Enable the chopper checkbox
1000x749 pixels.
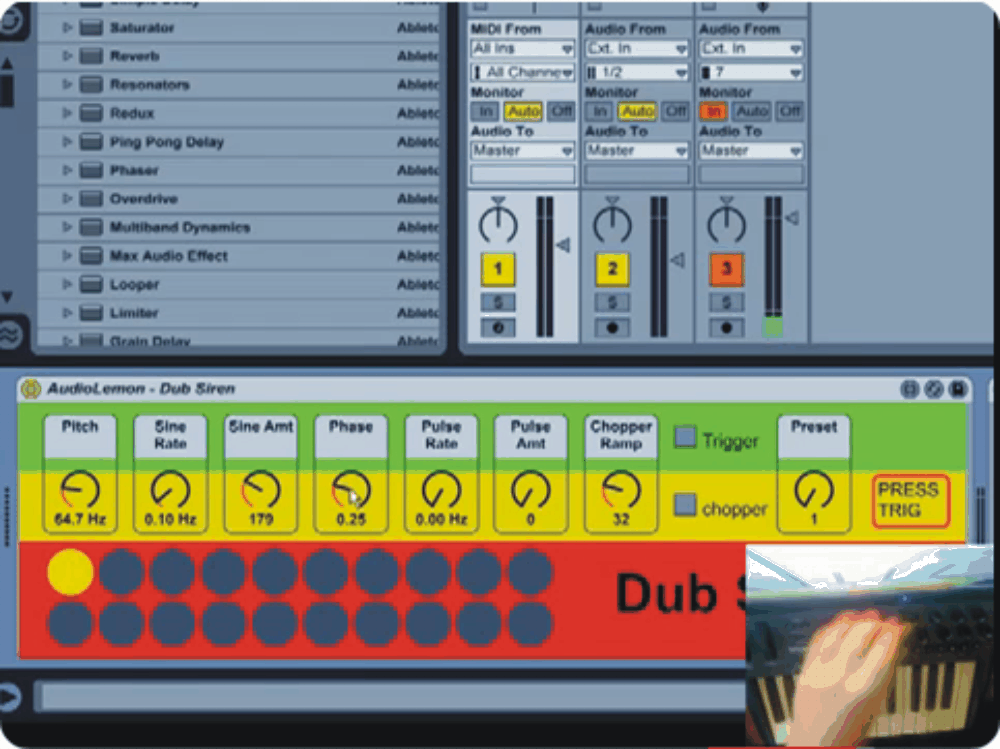685,506
